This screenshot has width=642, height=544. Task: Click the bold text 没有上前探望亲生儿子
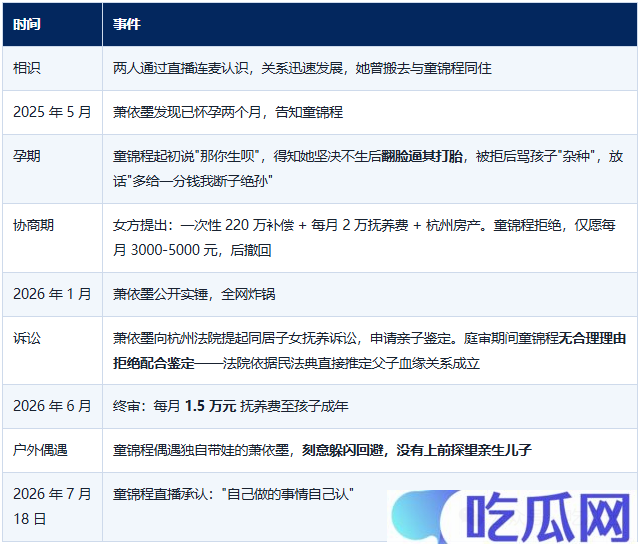click(464, 450)
